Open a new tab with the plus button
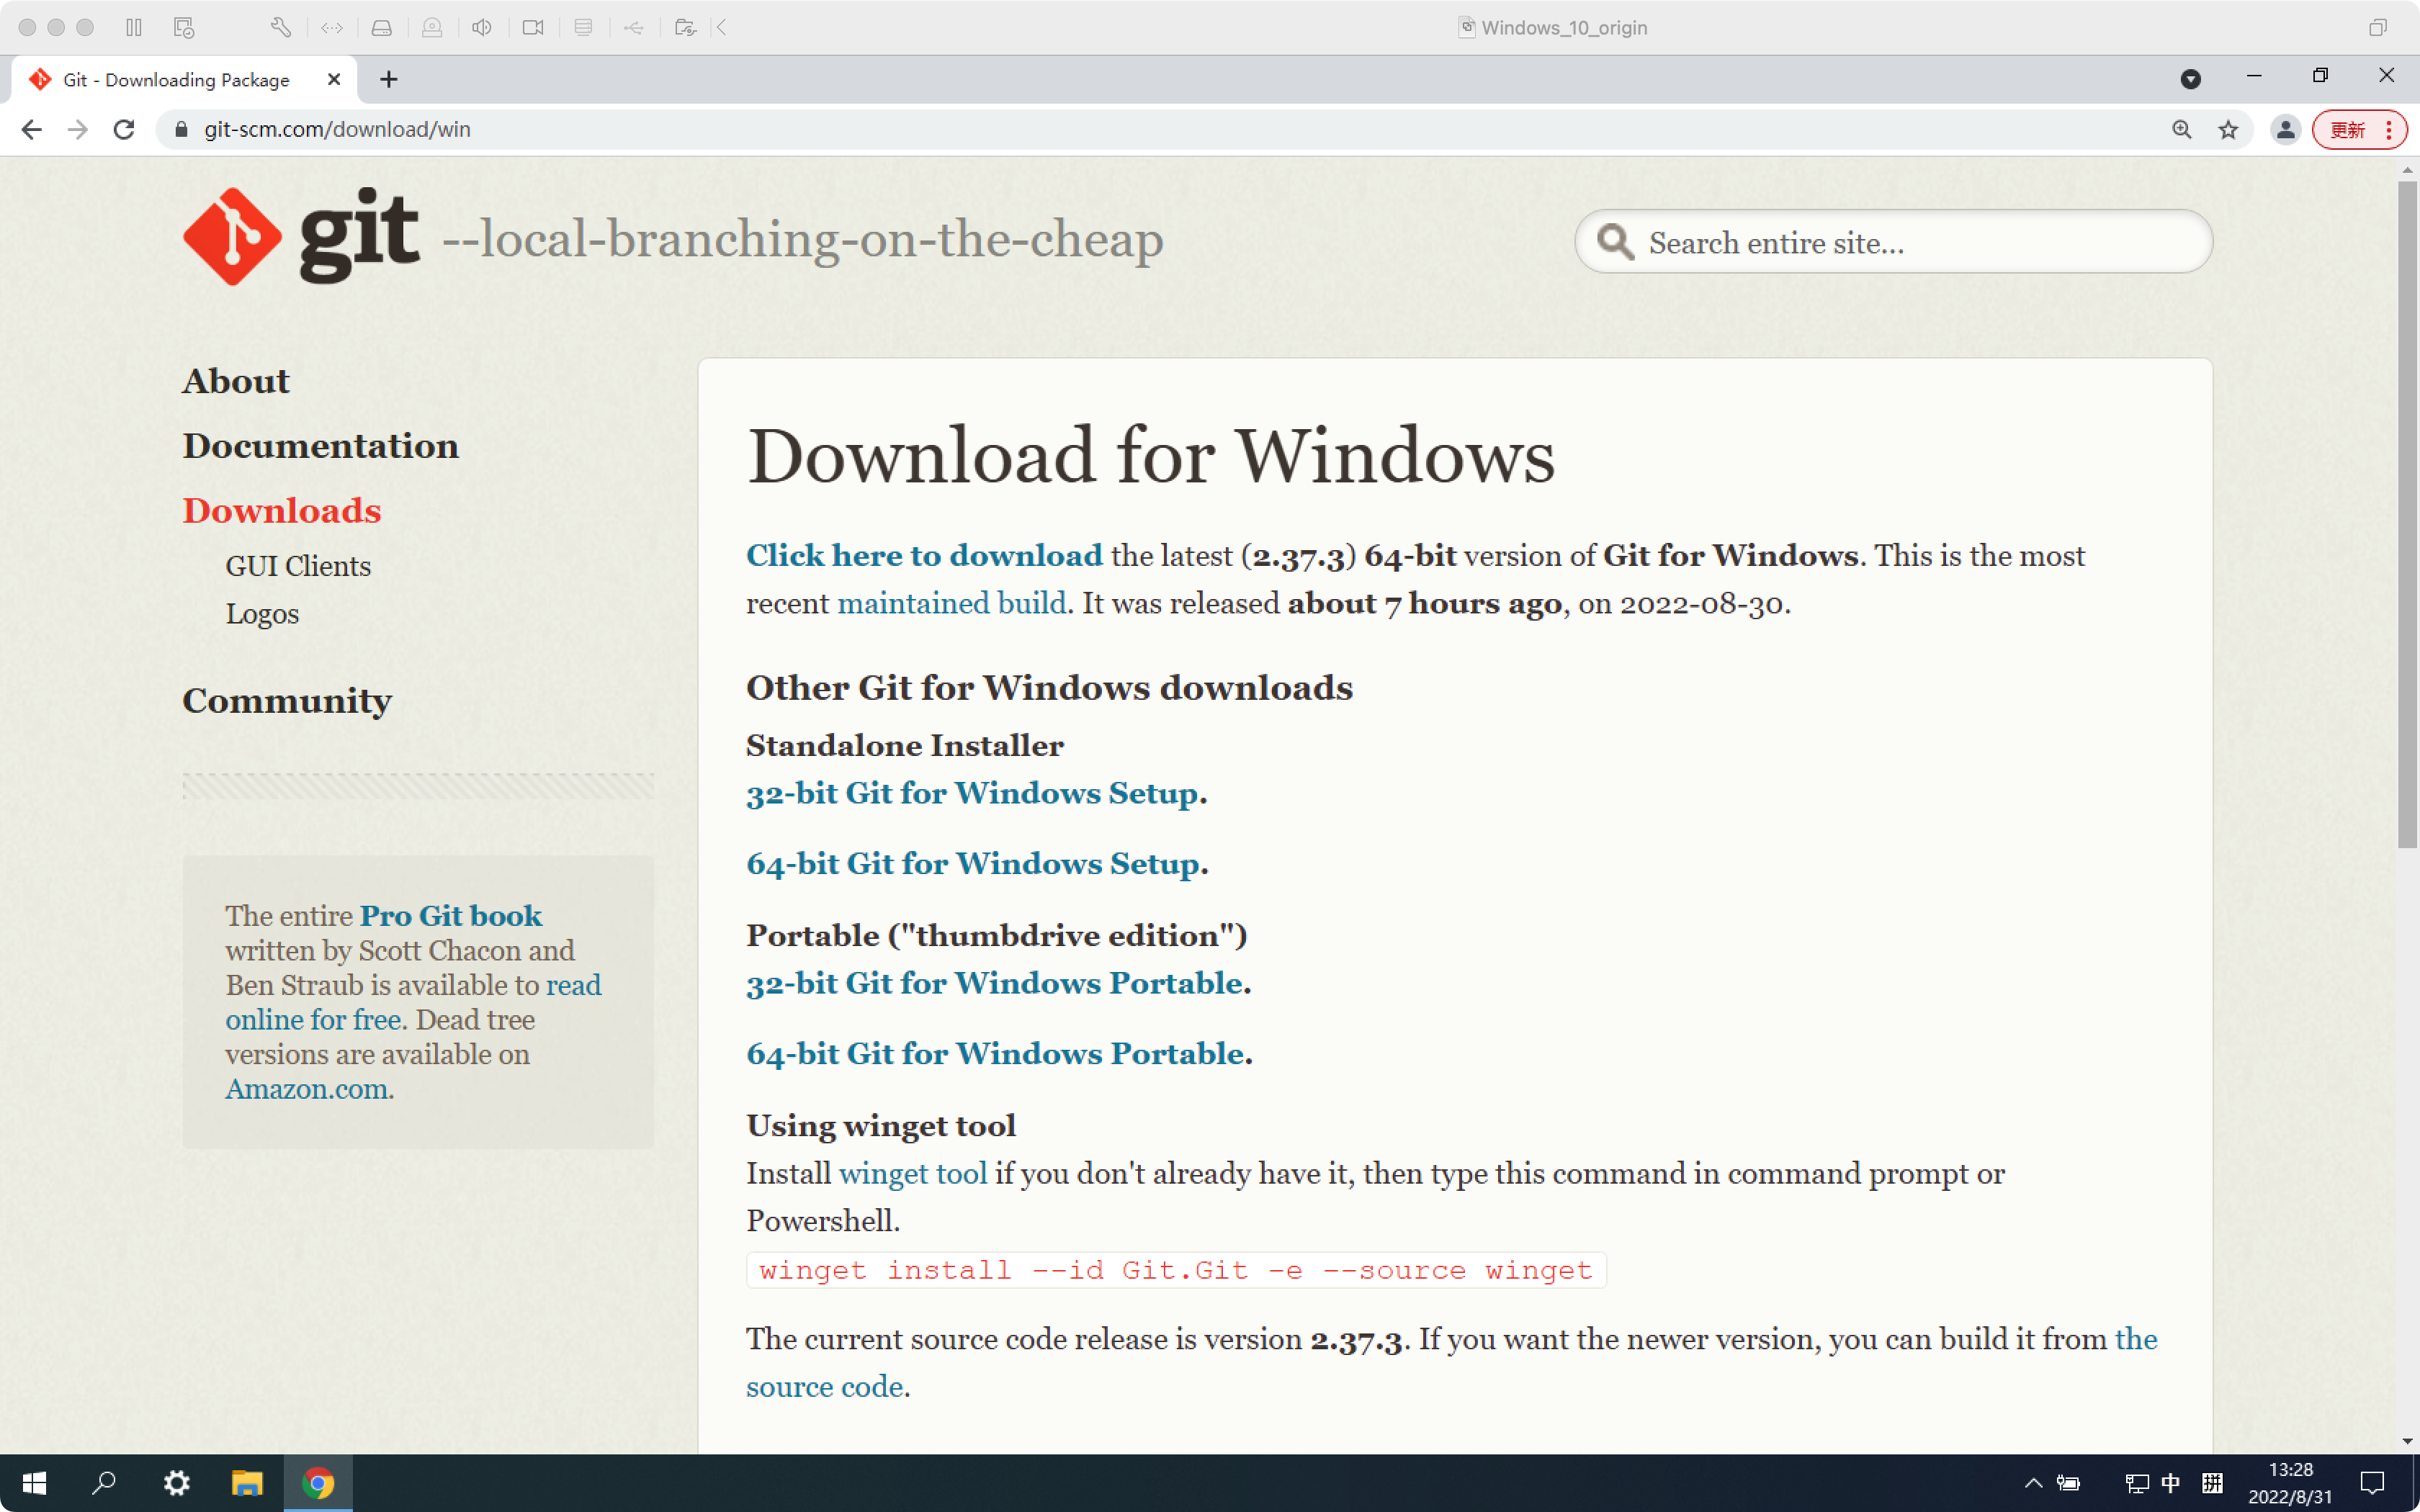The width and height of the screenshot is (2420, 1512). 389,79
